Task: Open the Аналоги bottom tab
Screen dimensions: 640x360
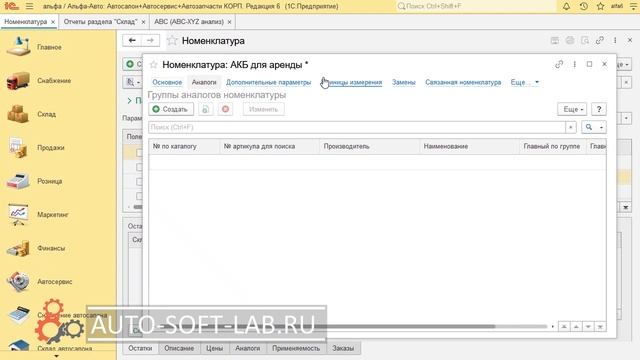Action: pyautogui.click(x=248, y=348)
